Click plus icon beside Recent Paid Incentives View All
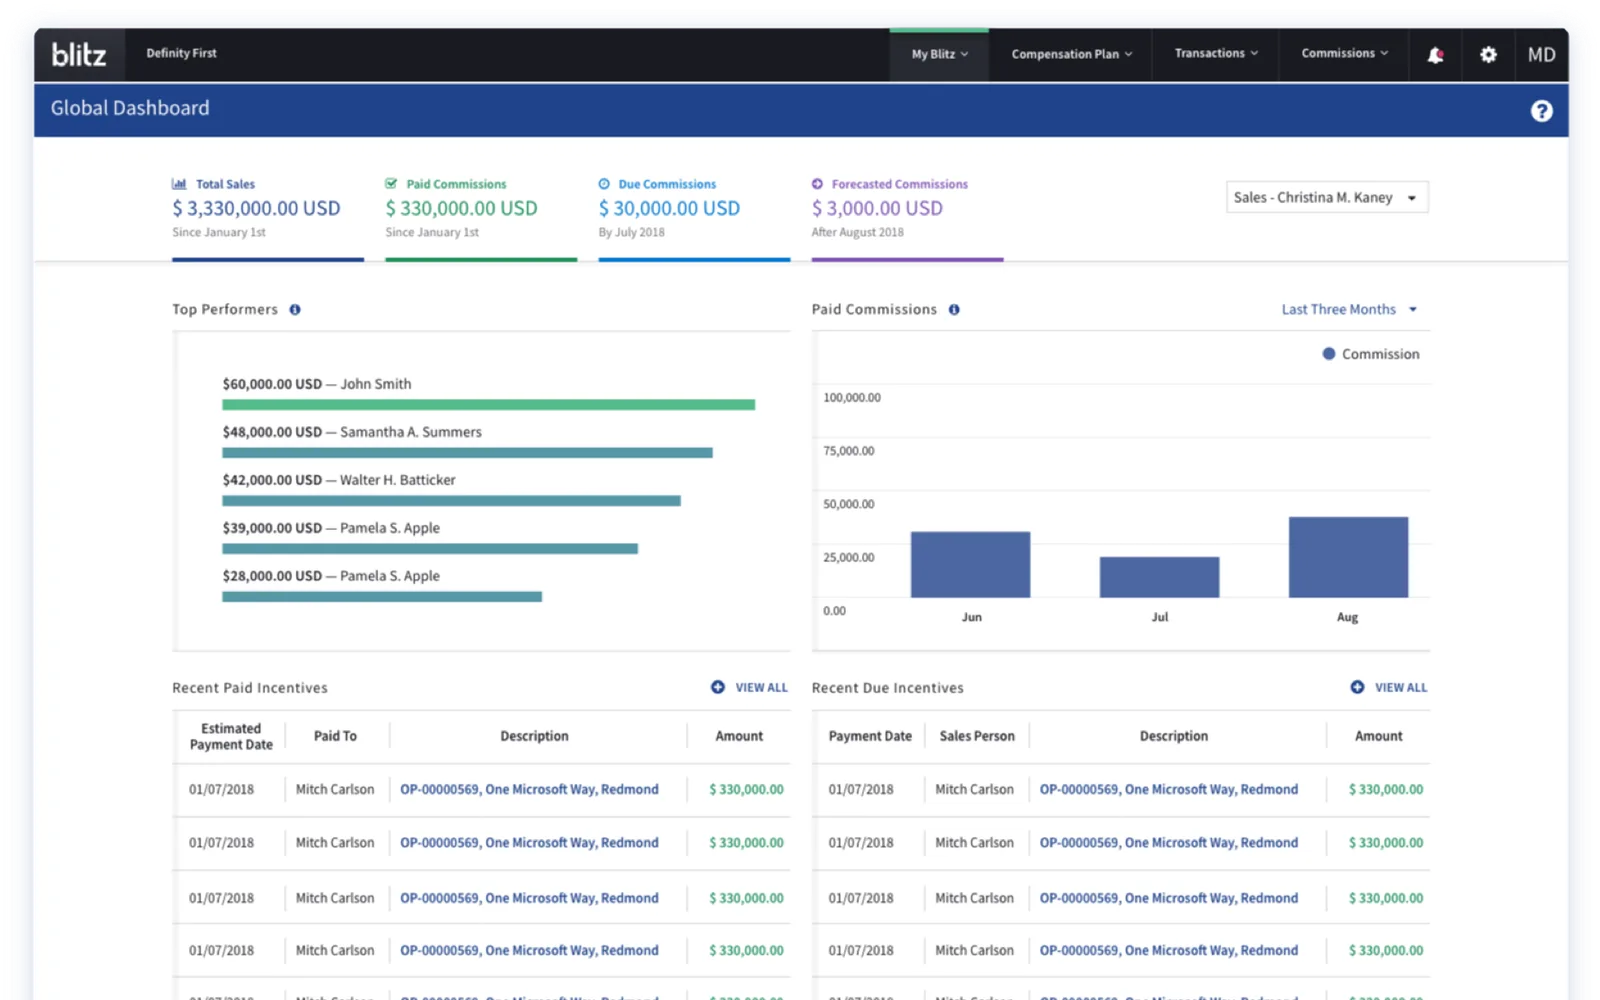Screen dimensions: 1600x1000 pyautogui.click(x=718, y=687)
